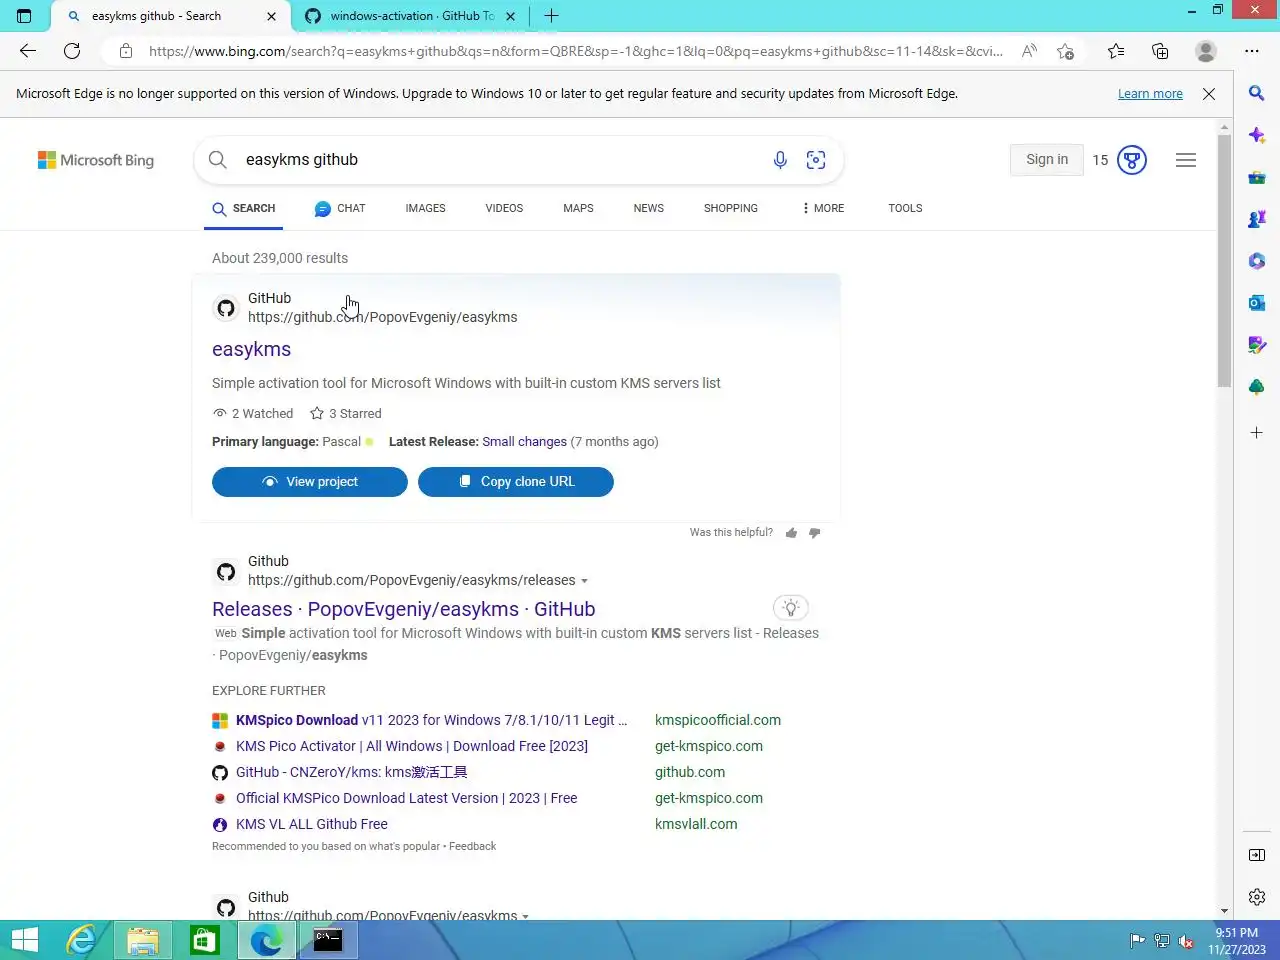Switch to SHOPPING search tab
The height and width of the screenshot is (960, 1280).
pyautogui.click(x=730, y=208)
